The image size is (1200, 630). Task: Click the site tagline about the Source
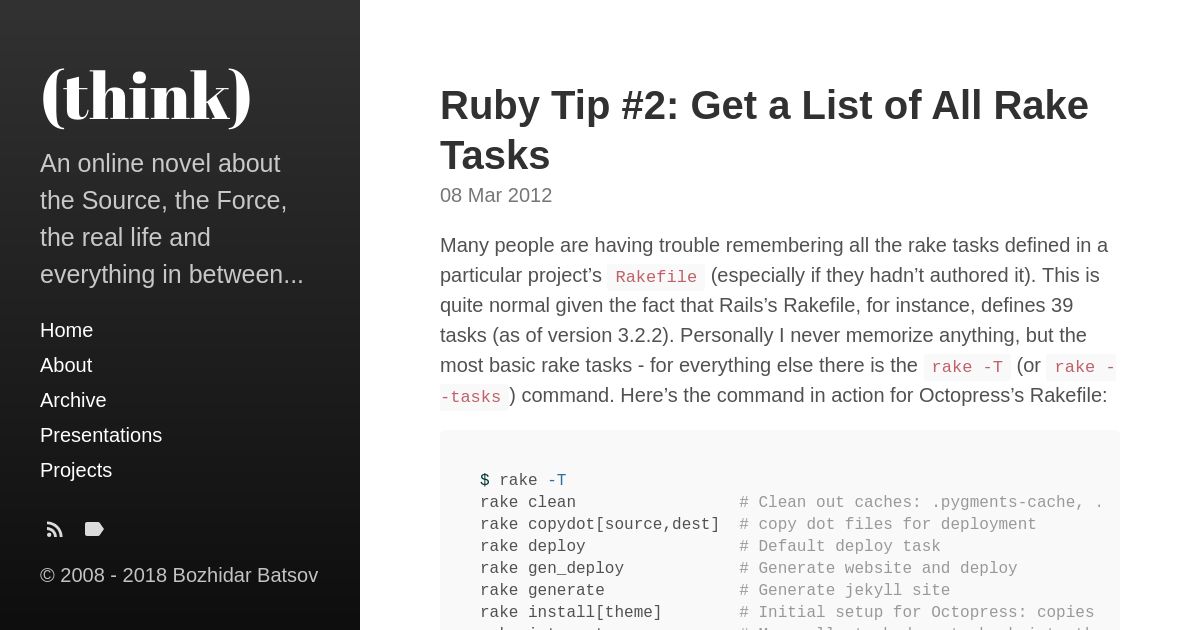pyautogui.click(x=172, y=219)
